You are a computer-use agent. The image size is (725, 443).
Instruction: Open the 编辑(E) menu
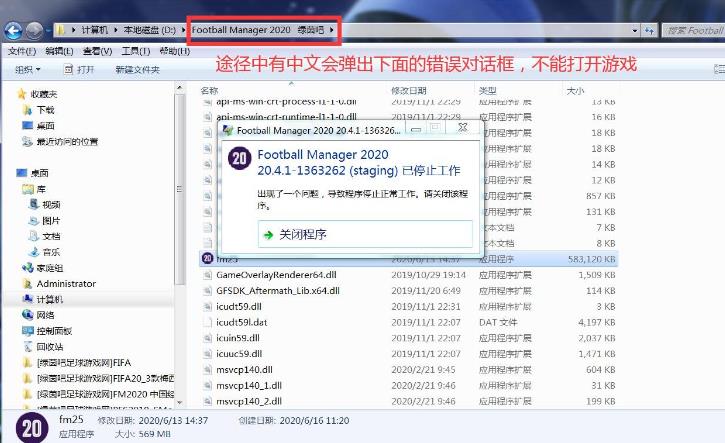pyautogui.click(x=59, y=51)
